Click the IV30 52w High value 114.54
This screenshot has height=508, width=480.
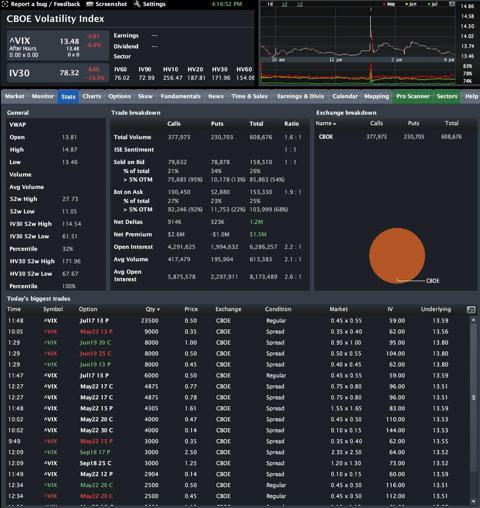[x=71, y=224]
